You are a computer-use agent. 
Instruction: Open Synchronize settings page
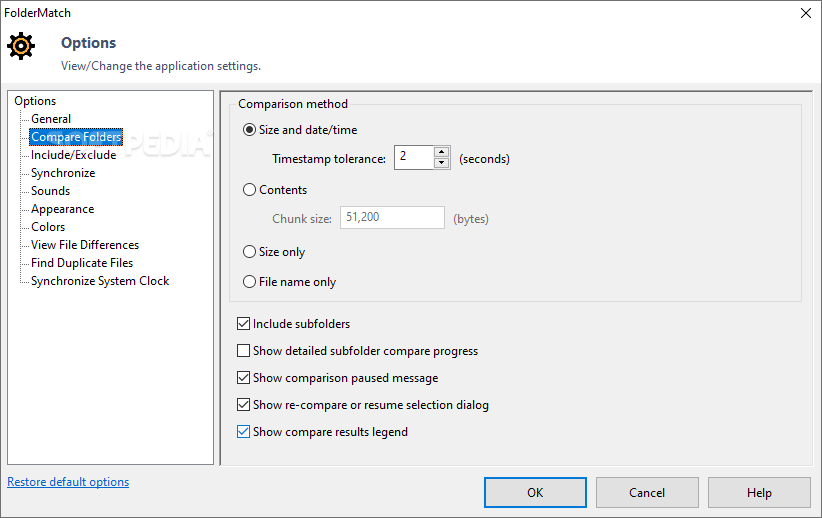[x=63, y=173]
